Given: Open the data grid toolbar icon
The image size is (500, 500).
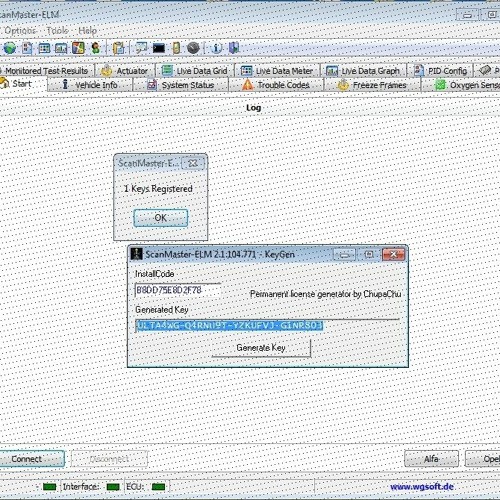Looking at the screenshot, I should click(x=44, y=48).
